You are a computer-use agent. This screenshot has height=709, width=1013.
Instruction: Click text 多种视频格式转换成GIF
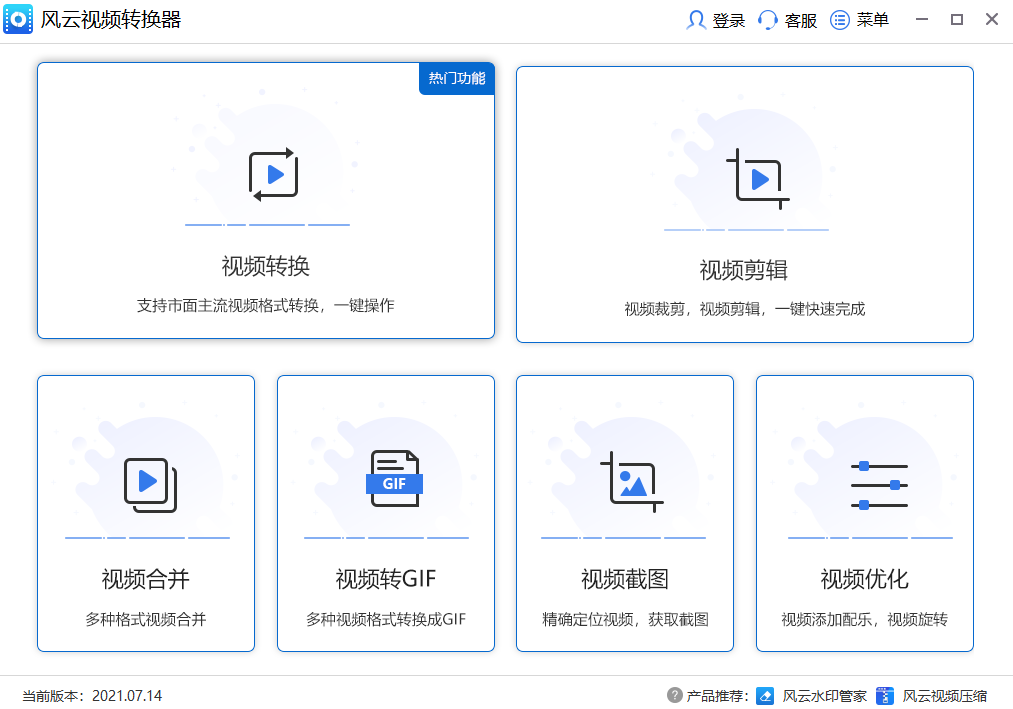tap(386, 619)
